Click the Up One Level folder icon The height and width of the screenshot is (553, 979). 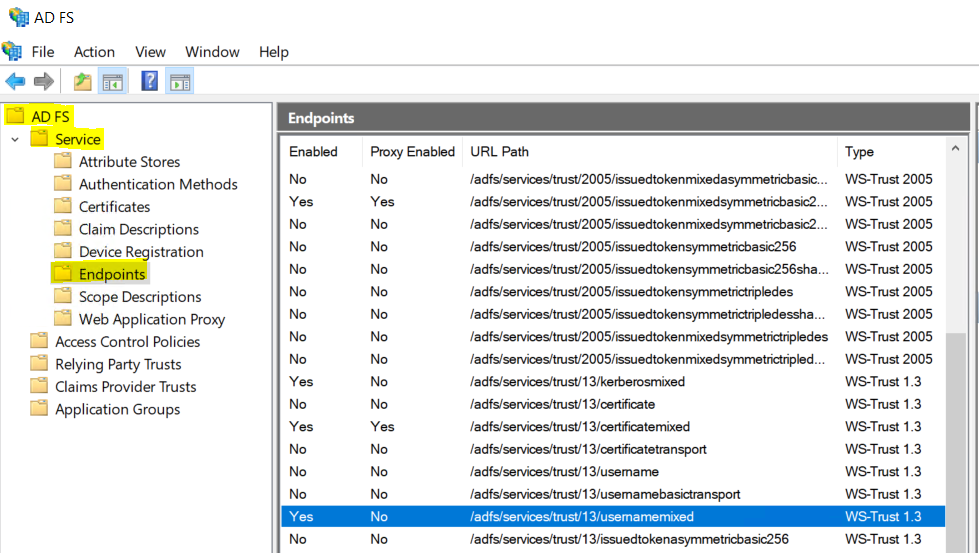(x=82, y=81)
